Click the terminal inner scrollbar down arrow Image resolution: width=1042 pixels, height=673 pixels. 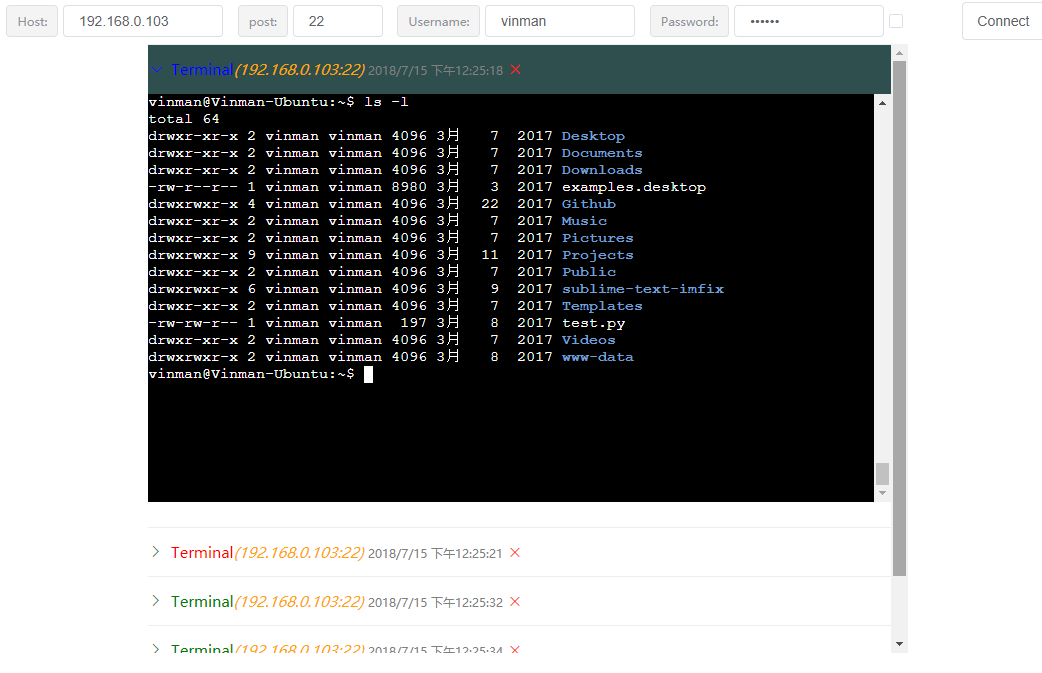tap(883, 493)
